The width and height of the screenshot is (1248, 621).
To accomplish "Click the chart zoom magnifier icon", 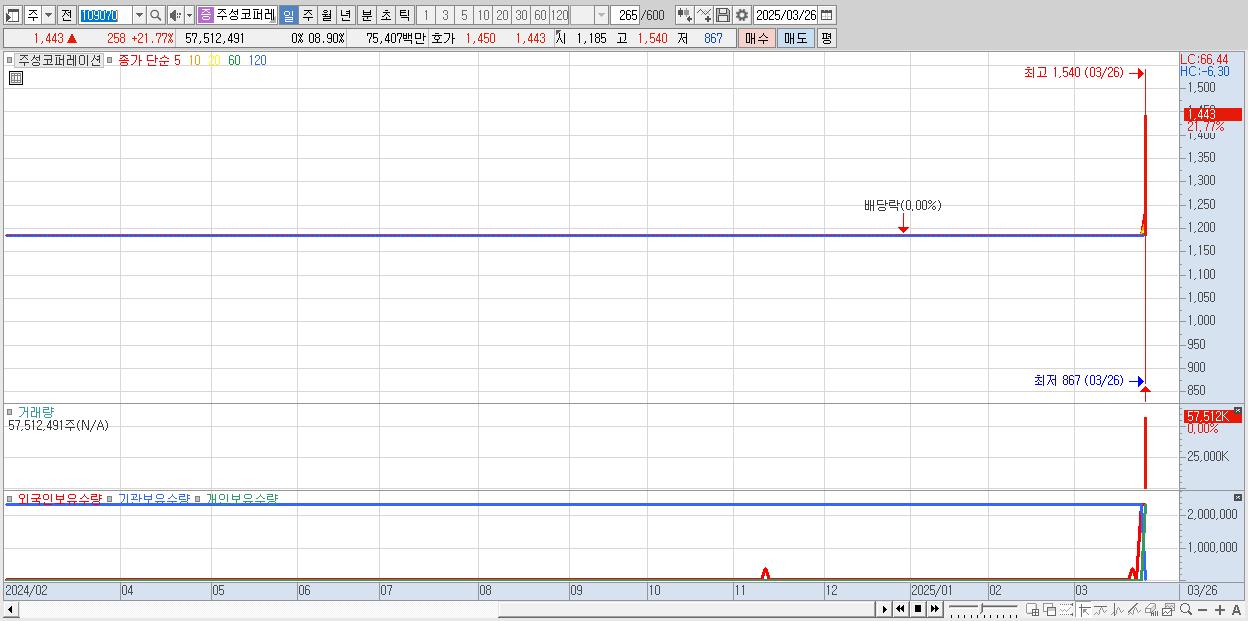I will (1185, 609).
